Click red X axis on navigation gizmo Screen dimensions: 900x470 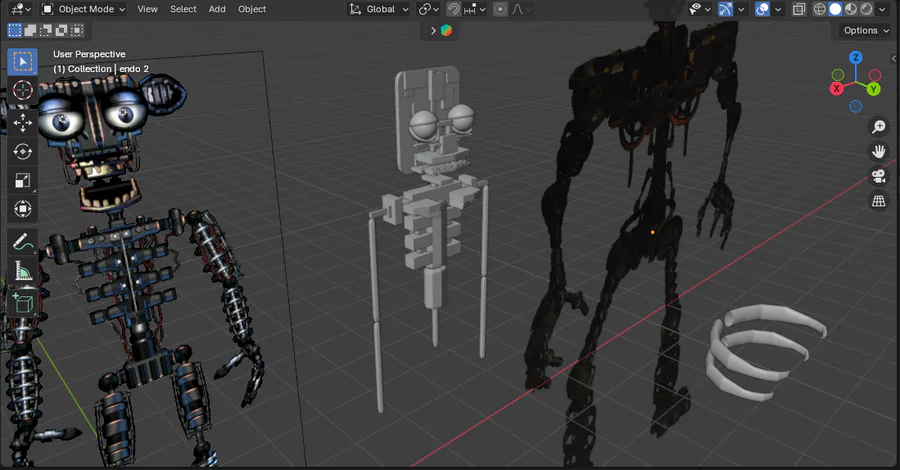click(837, 88)
